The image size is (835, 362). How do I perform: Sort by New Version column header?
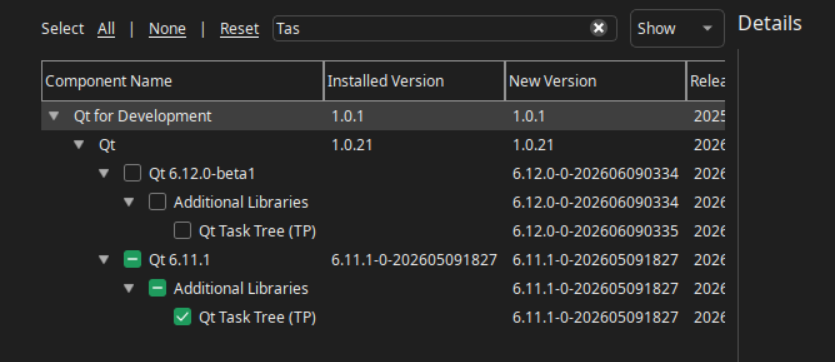[x=595, y=81]
